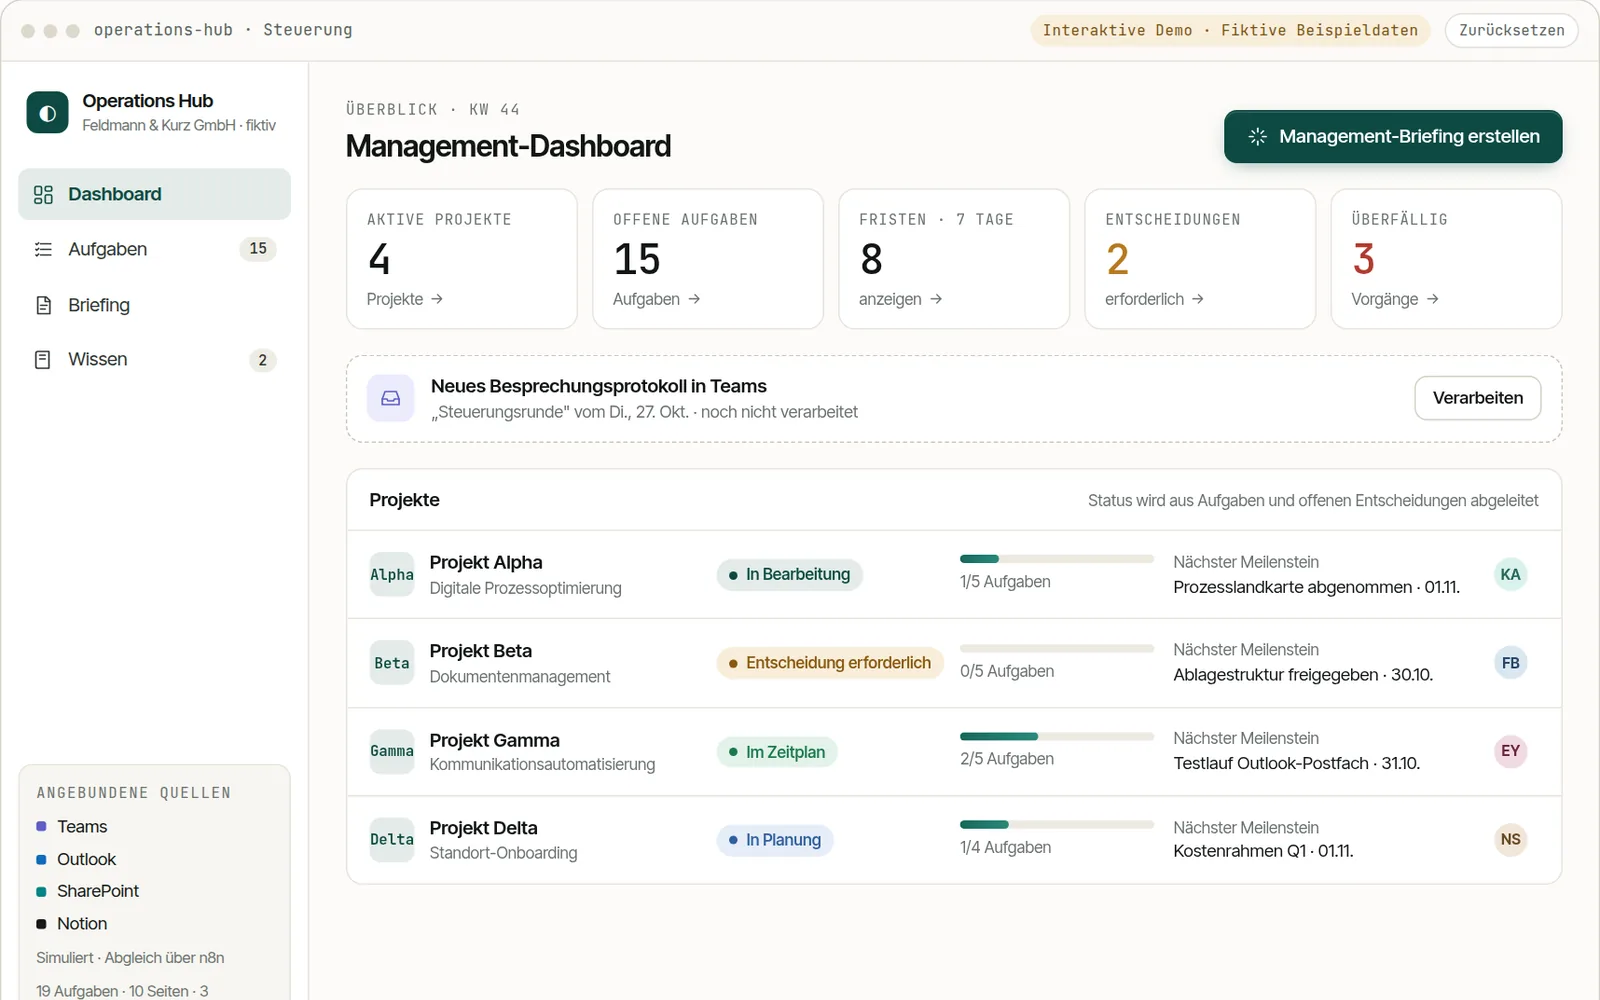Screen dimensions: 1600x1000
Task: Click Projekt Gamma progress bar
Action: (x=1057, y=737)
